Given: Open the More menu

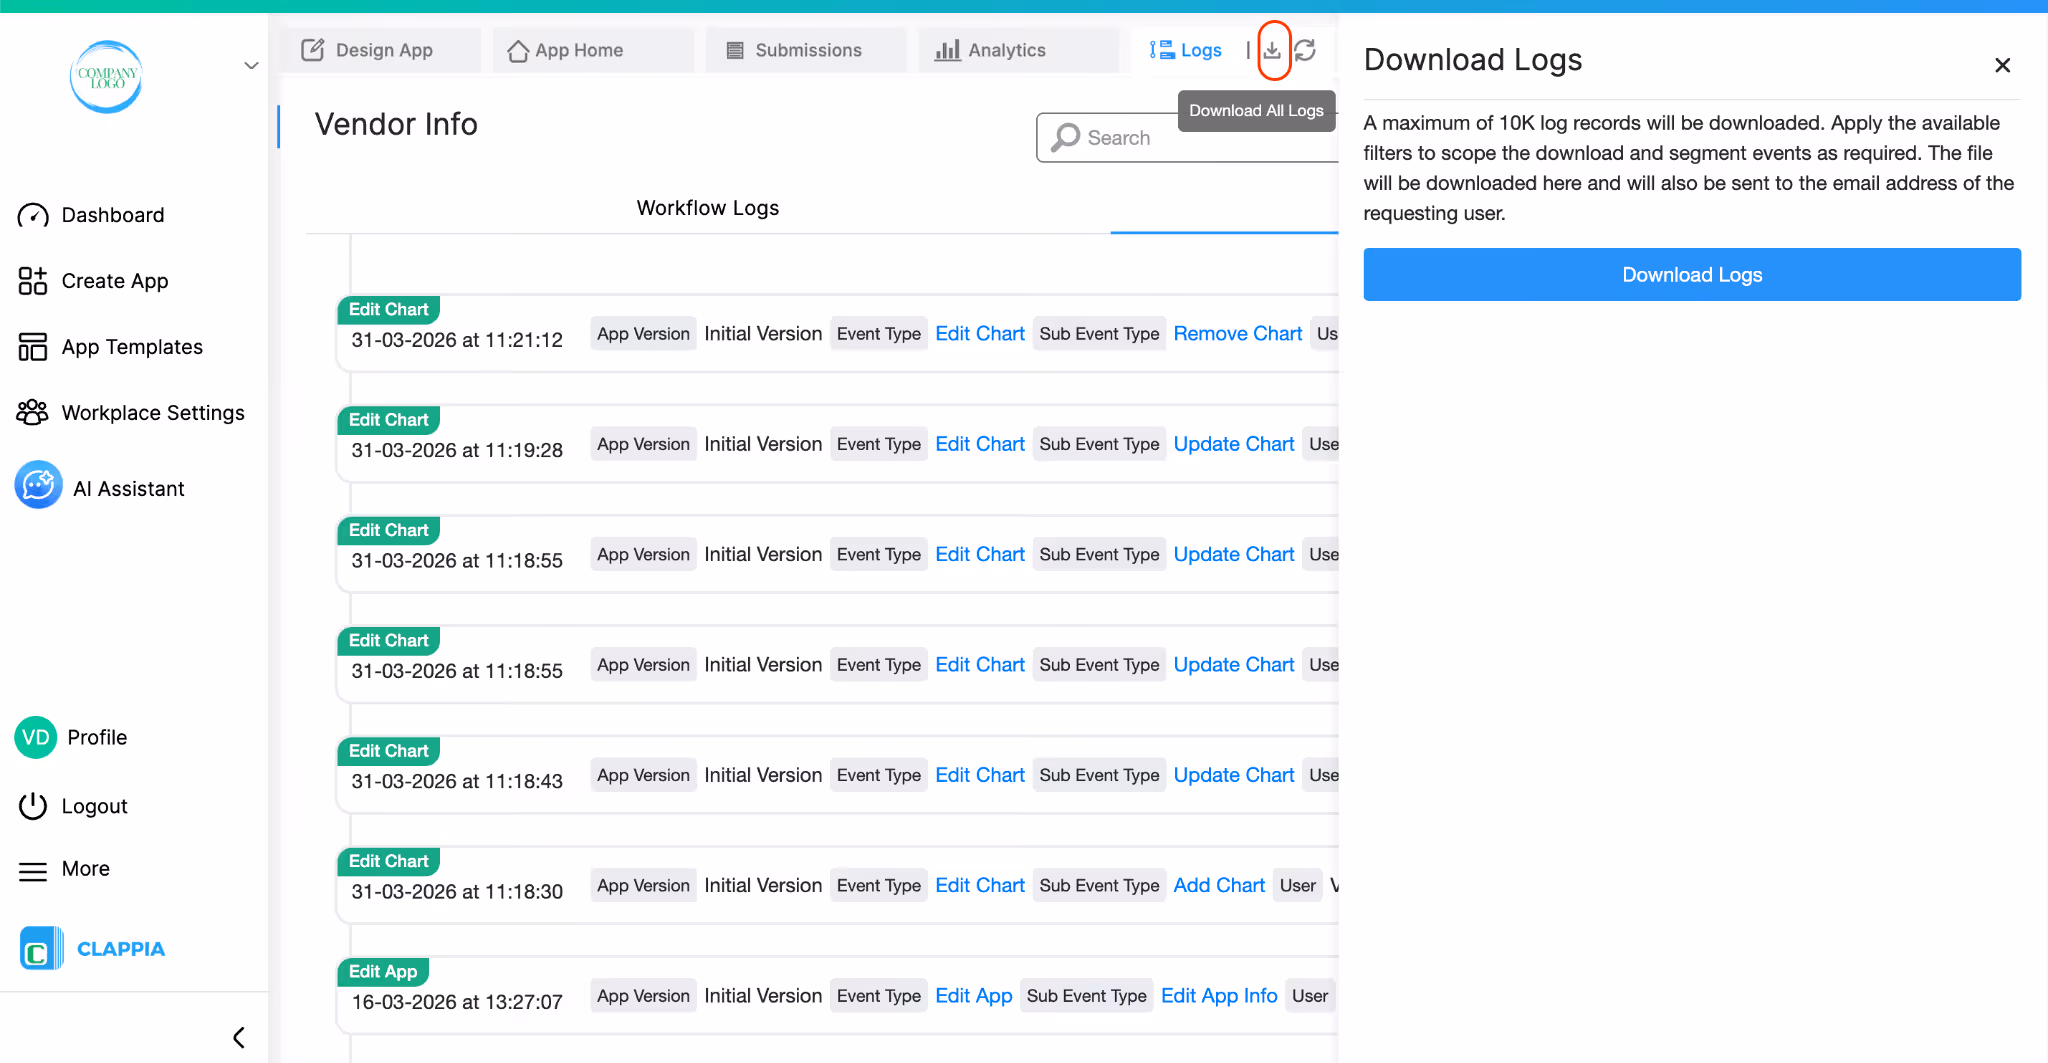Looking at the screenshot, I should [x=86, y=869].
